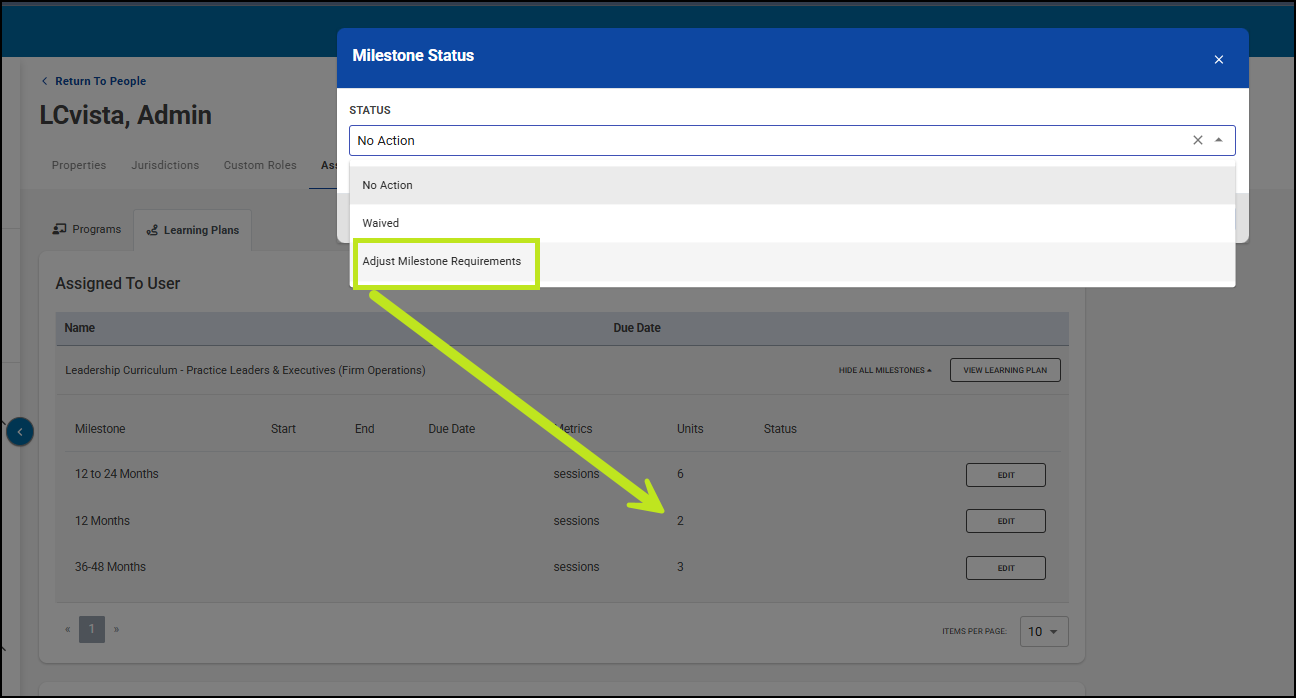Screen dimensions: 1296x698
Task: Edit the 12 Months milestone
Action: coord(1005,521)
